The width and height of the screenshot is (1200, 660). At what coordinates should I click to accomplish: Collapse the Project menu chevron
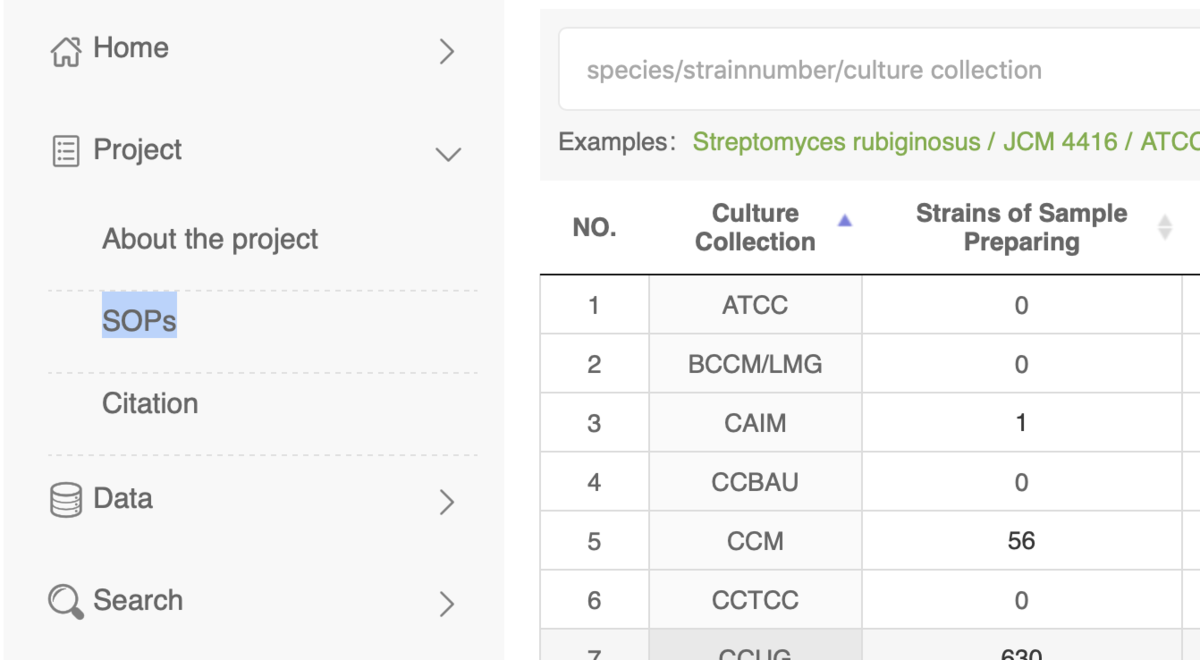click(447, 154)
